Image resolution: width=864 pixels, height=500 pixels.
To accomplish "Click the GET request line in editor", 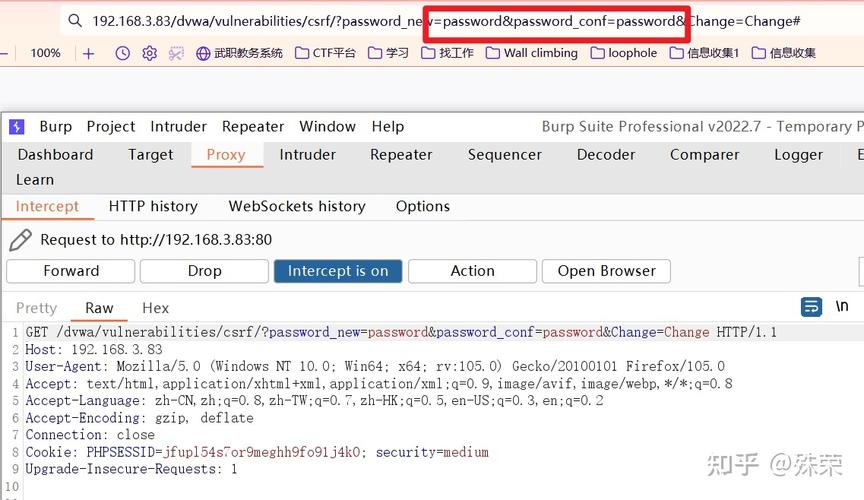I will [x=401, y=332].
